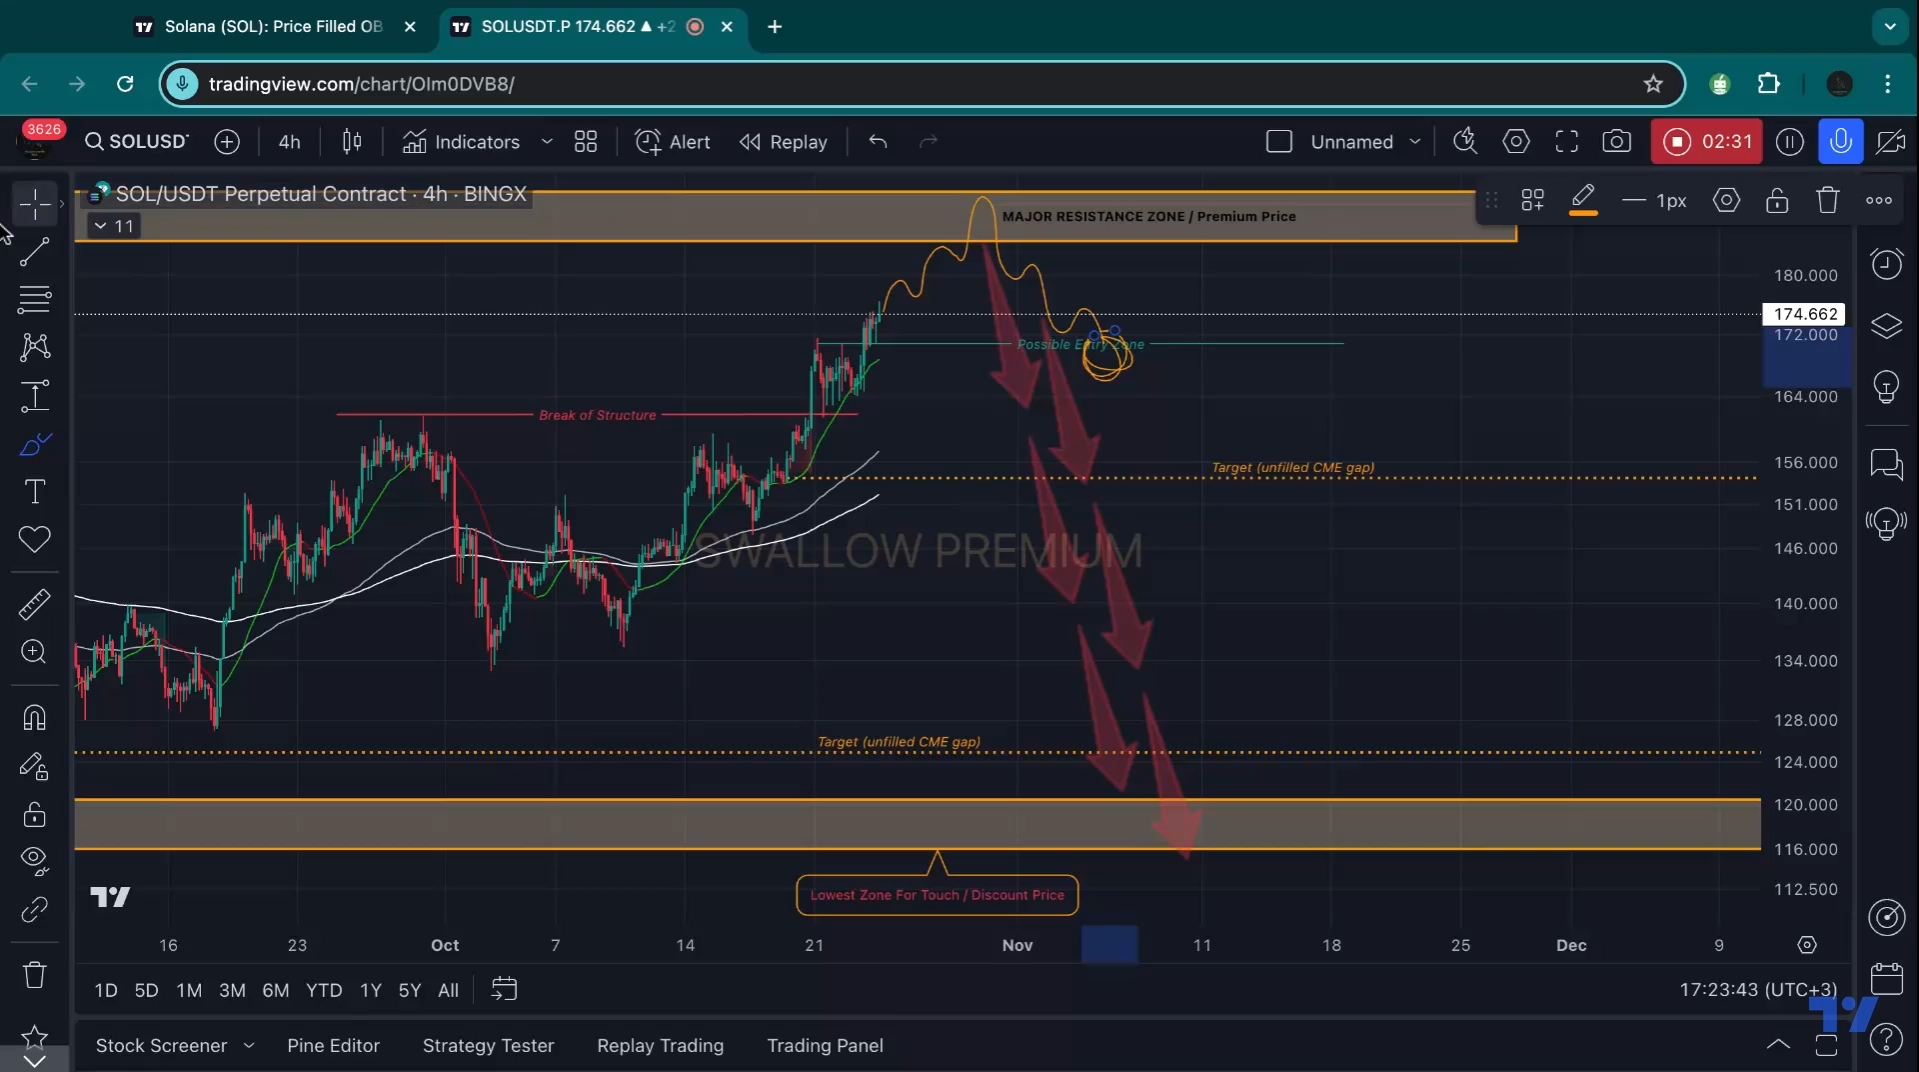Select the Trend Line tool
1919x1072 pixels.
pyautogui.click(x=33, y=252)
